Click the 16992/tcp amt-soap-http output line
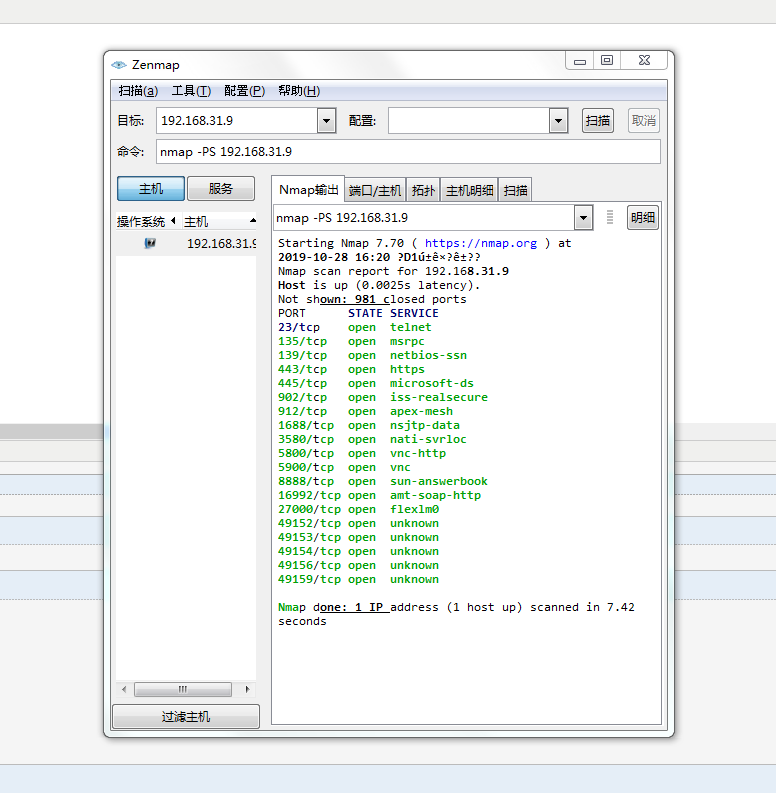The image size is (776, 793). pos(379,495)
